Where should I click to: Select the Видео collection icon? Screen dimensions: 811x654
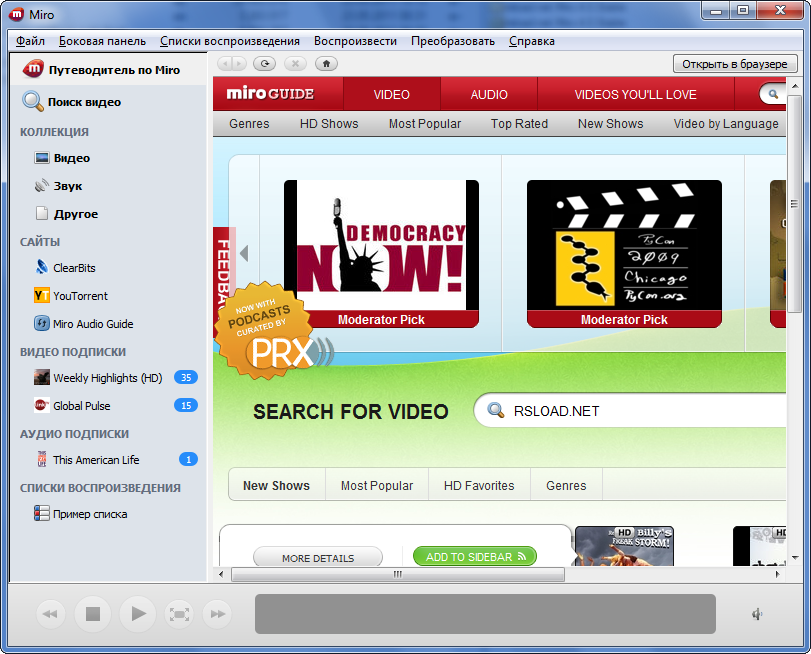42,158
